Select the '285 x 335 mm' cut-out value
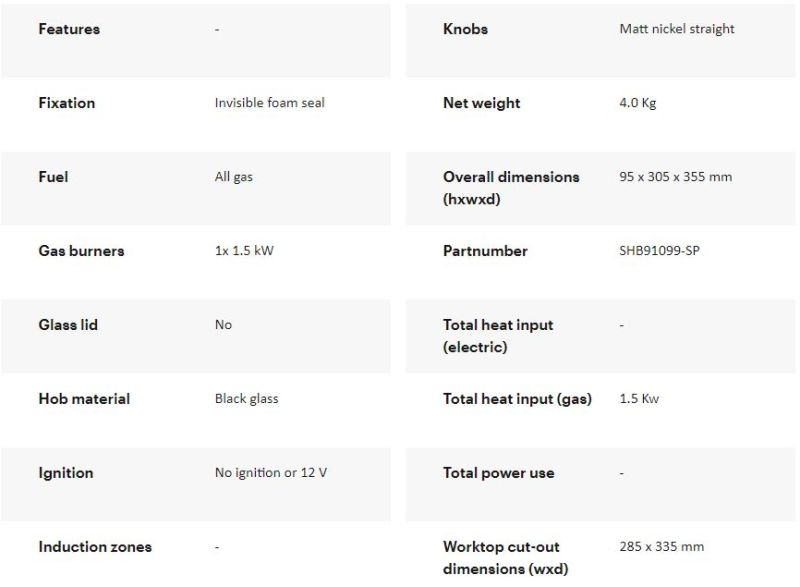Screen dimensions: 800x587 pos(662,547)
